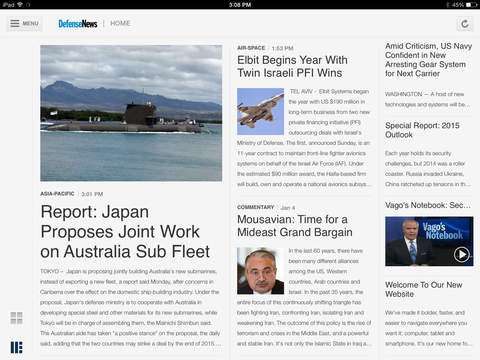The image size is (480, 360).
Task: Play the Vago's Notebook video
Action: pos(462,255)
